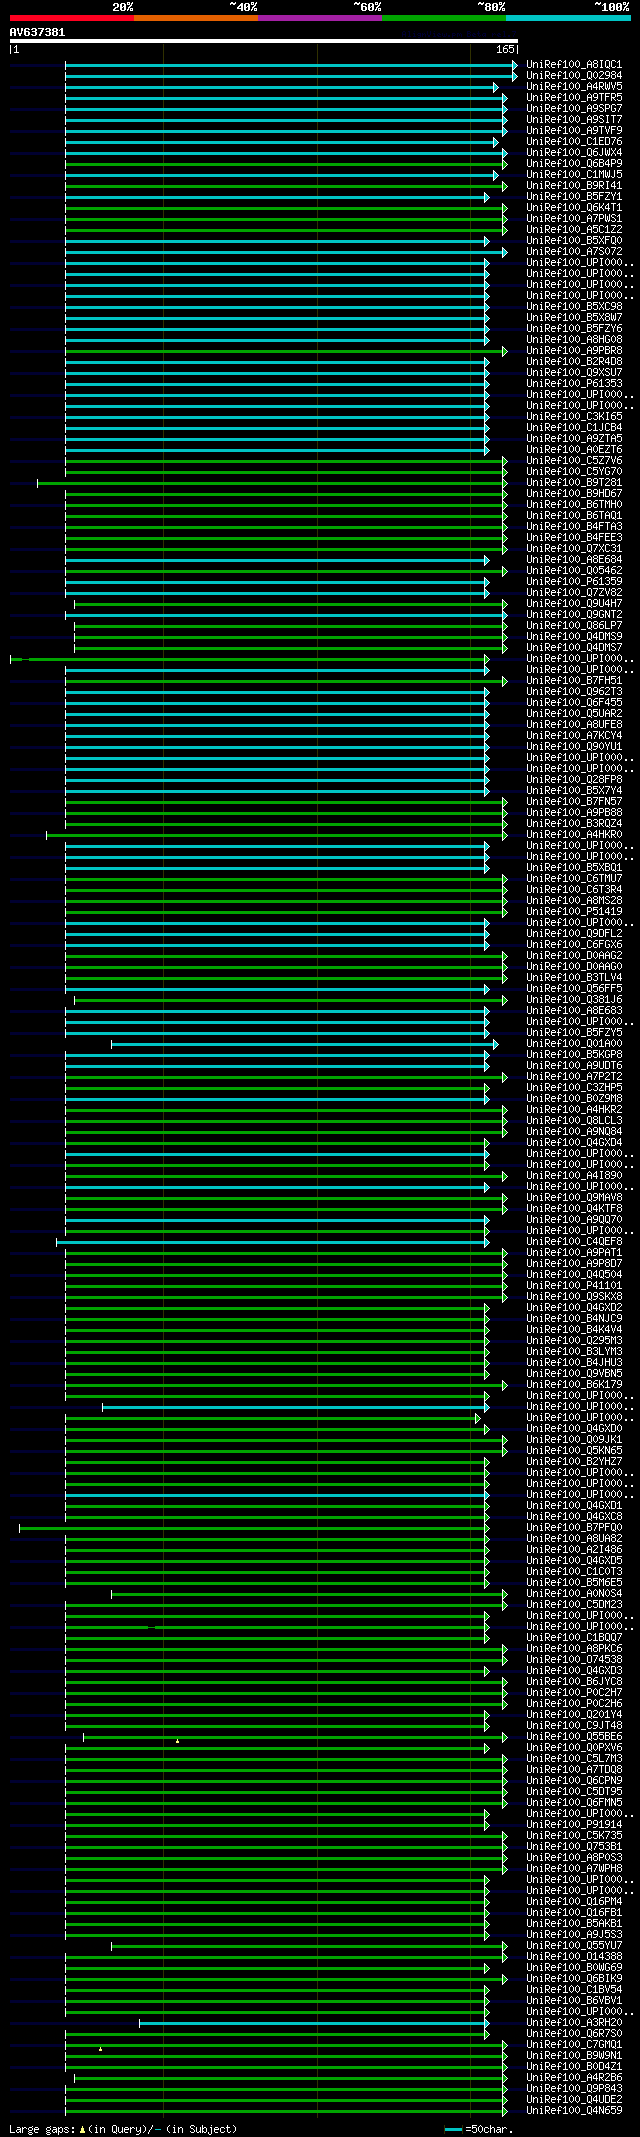The image size is (640, 2137).
Task: Click the cyan alignment bar for A8IQC1
Action: coord(291,64)
